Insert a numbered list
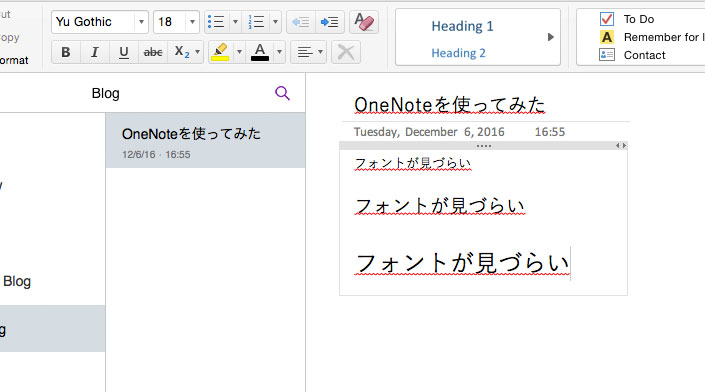The height and width of the screenshot is (392, 705). coord(256,22)
